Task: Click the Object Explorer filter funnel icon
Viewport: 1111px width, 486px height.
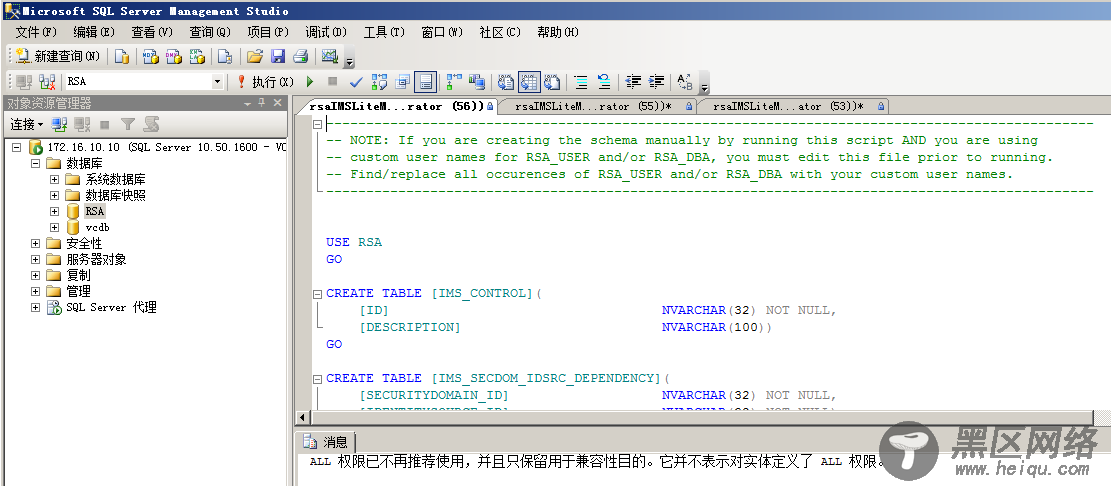Action: point(128,125)
